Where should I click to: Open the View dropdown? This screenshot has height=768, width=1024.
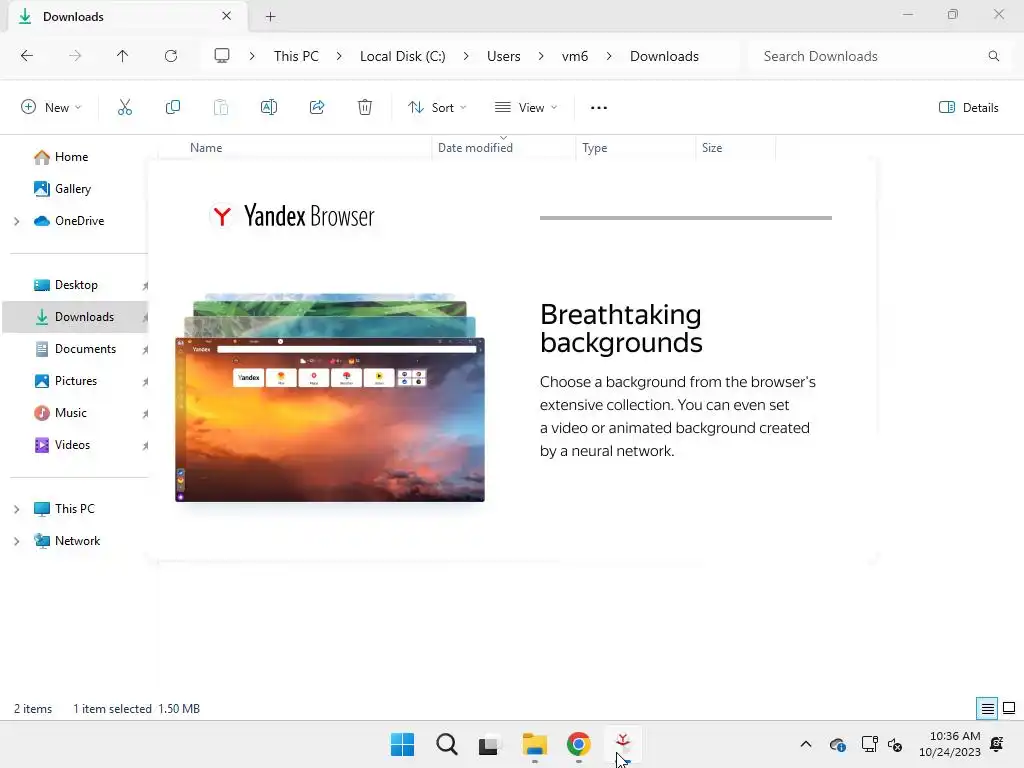pos(526,108)
